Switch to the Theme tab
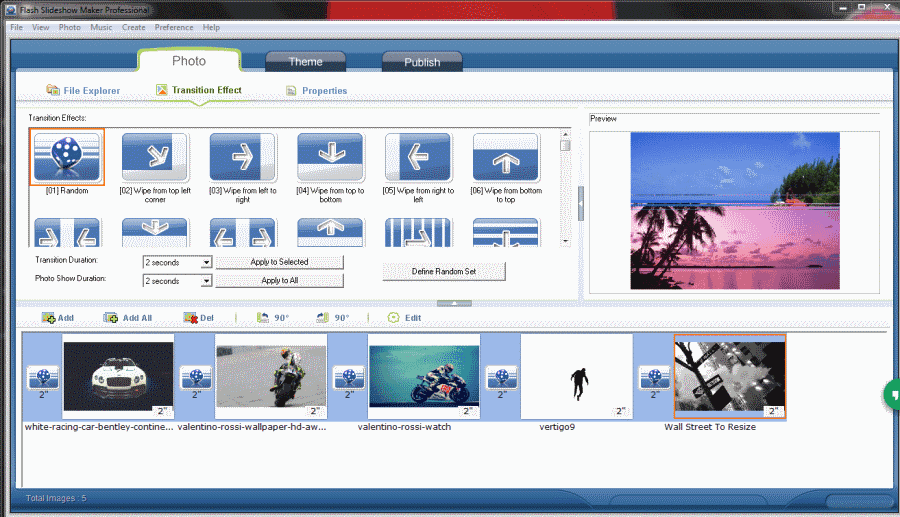This screenshot has width=900, height=517. [305, 61]
